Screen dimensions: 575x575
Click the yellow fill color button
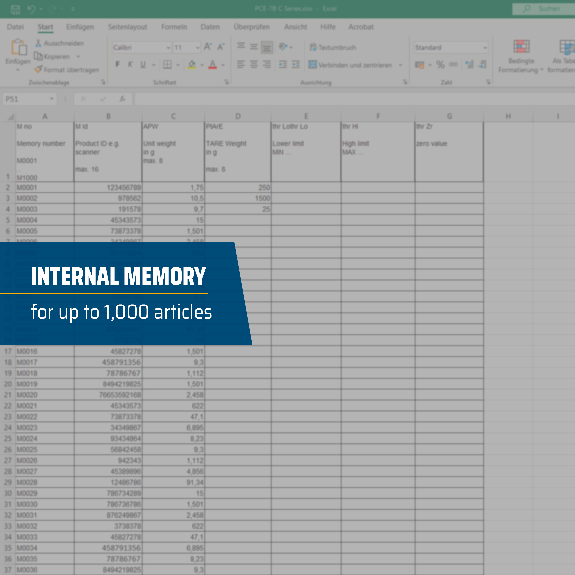click(191, 65)
